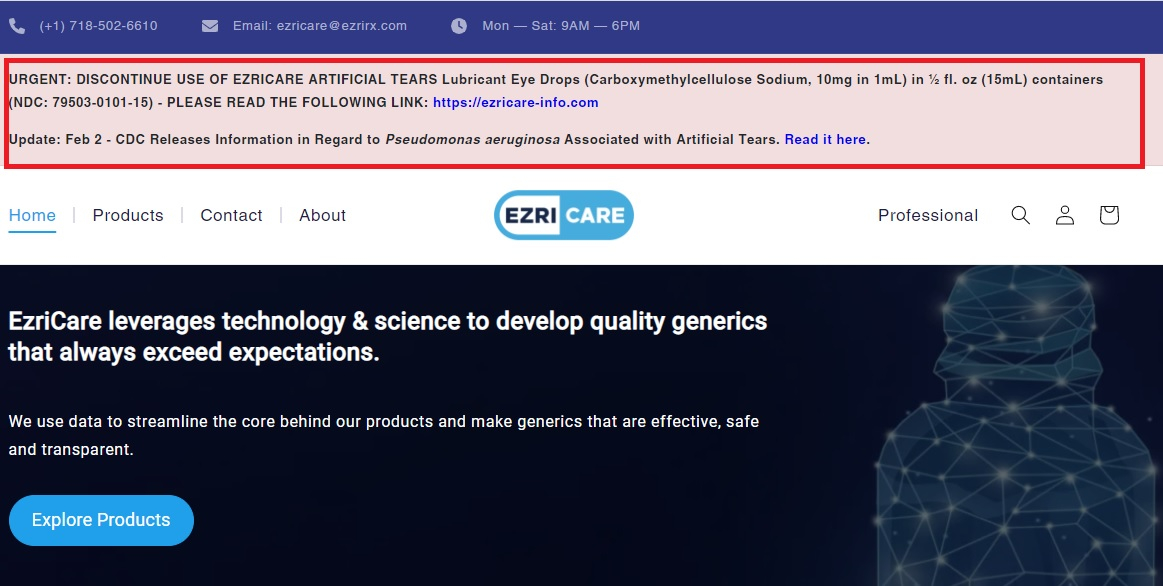Click the phone icon in the top bar
1163x586 pixels.
(x=17, y=26)
